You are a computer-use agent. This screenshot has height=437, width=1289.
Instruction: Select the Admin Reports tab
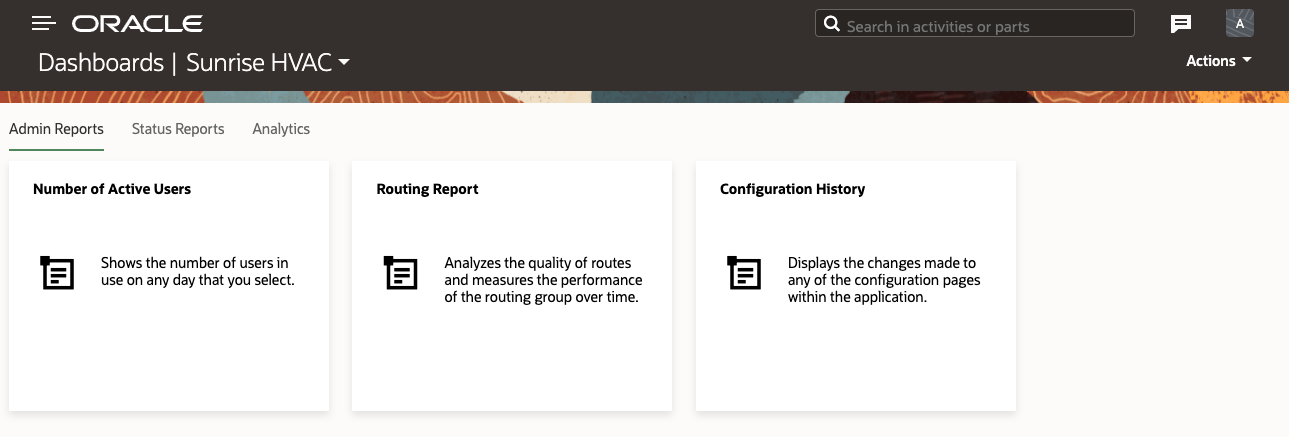[x=56, y=129]
